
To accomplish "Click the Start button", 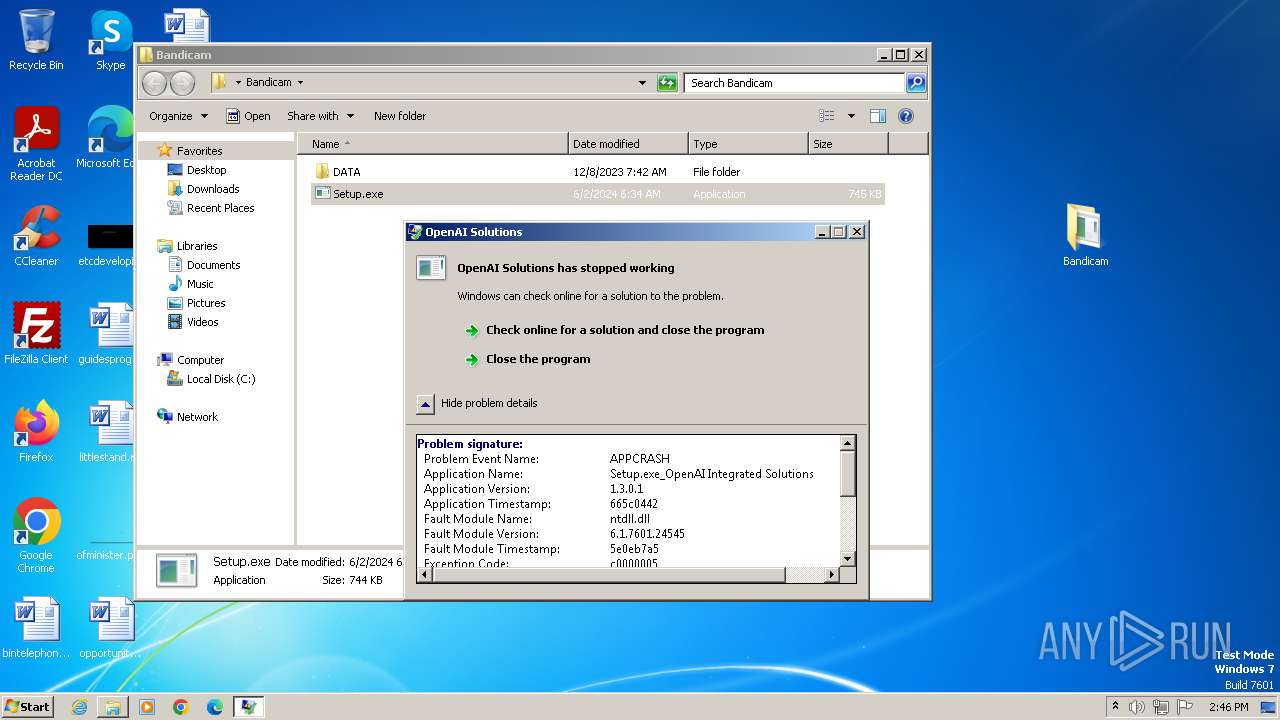I will (28, 707).
